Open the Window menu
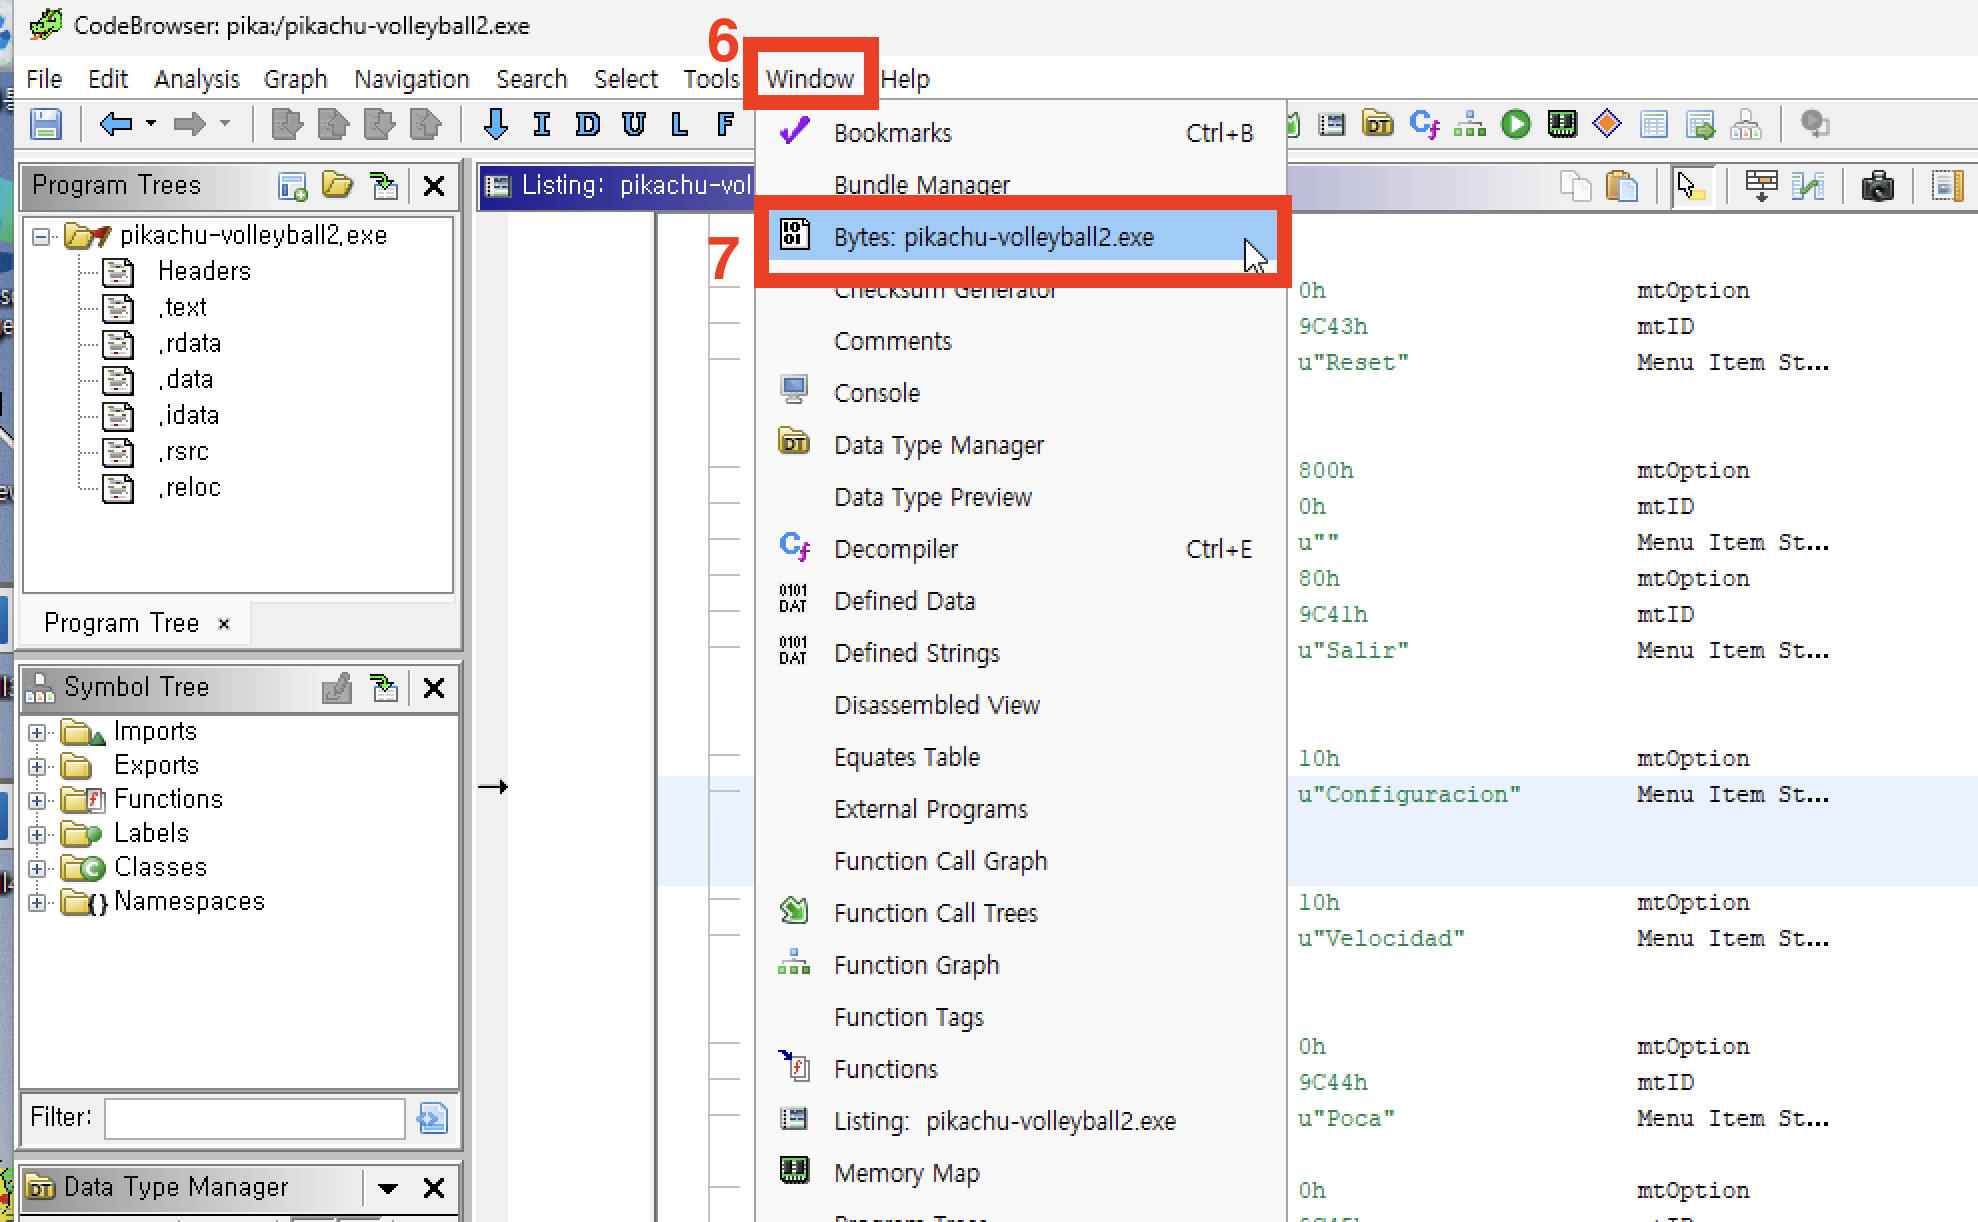This screenshot has width=1978, height=1222. point(810,79)
